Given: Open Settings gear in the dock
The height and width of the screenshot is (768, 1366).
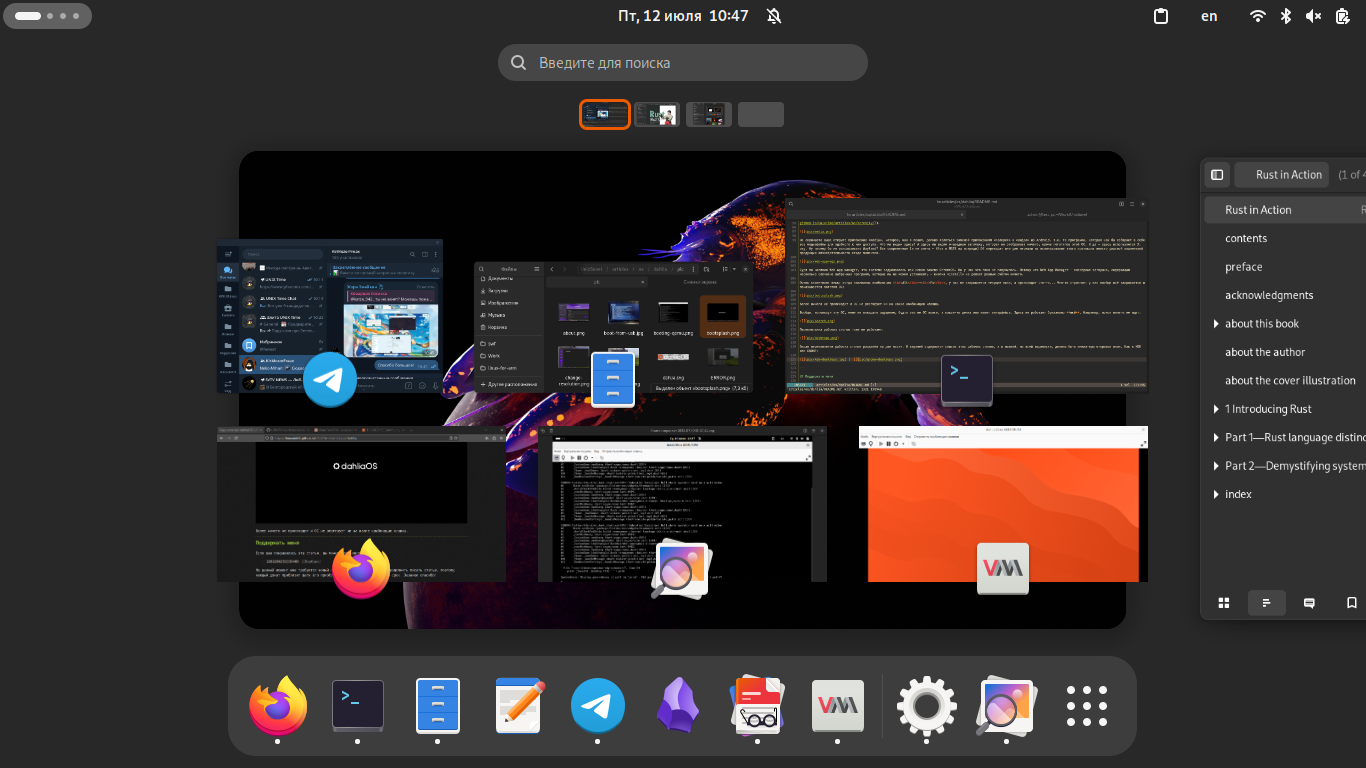Looking at the screenshot, I should pyautogui.click(x=926, y=706).
